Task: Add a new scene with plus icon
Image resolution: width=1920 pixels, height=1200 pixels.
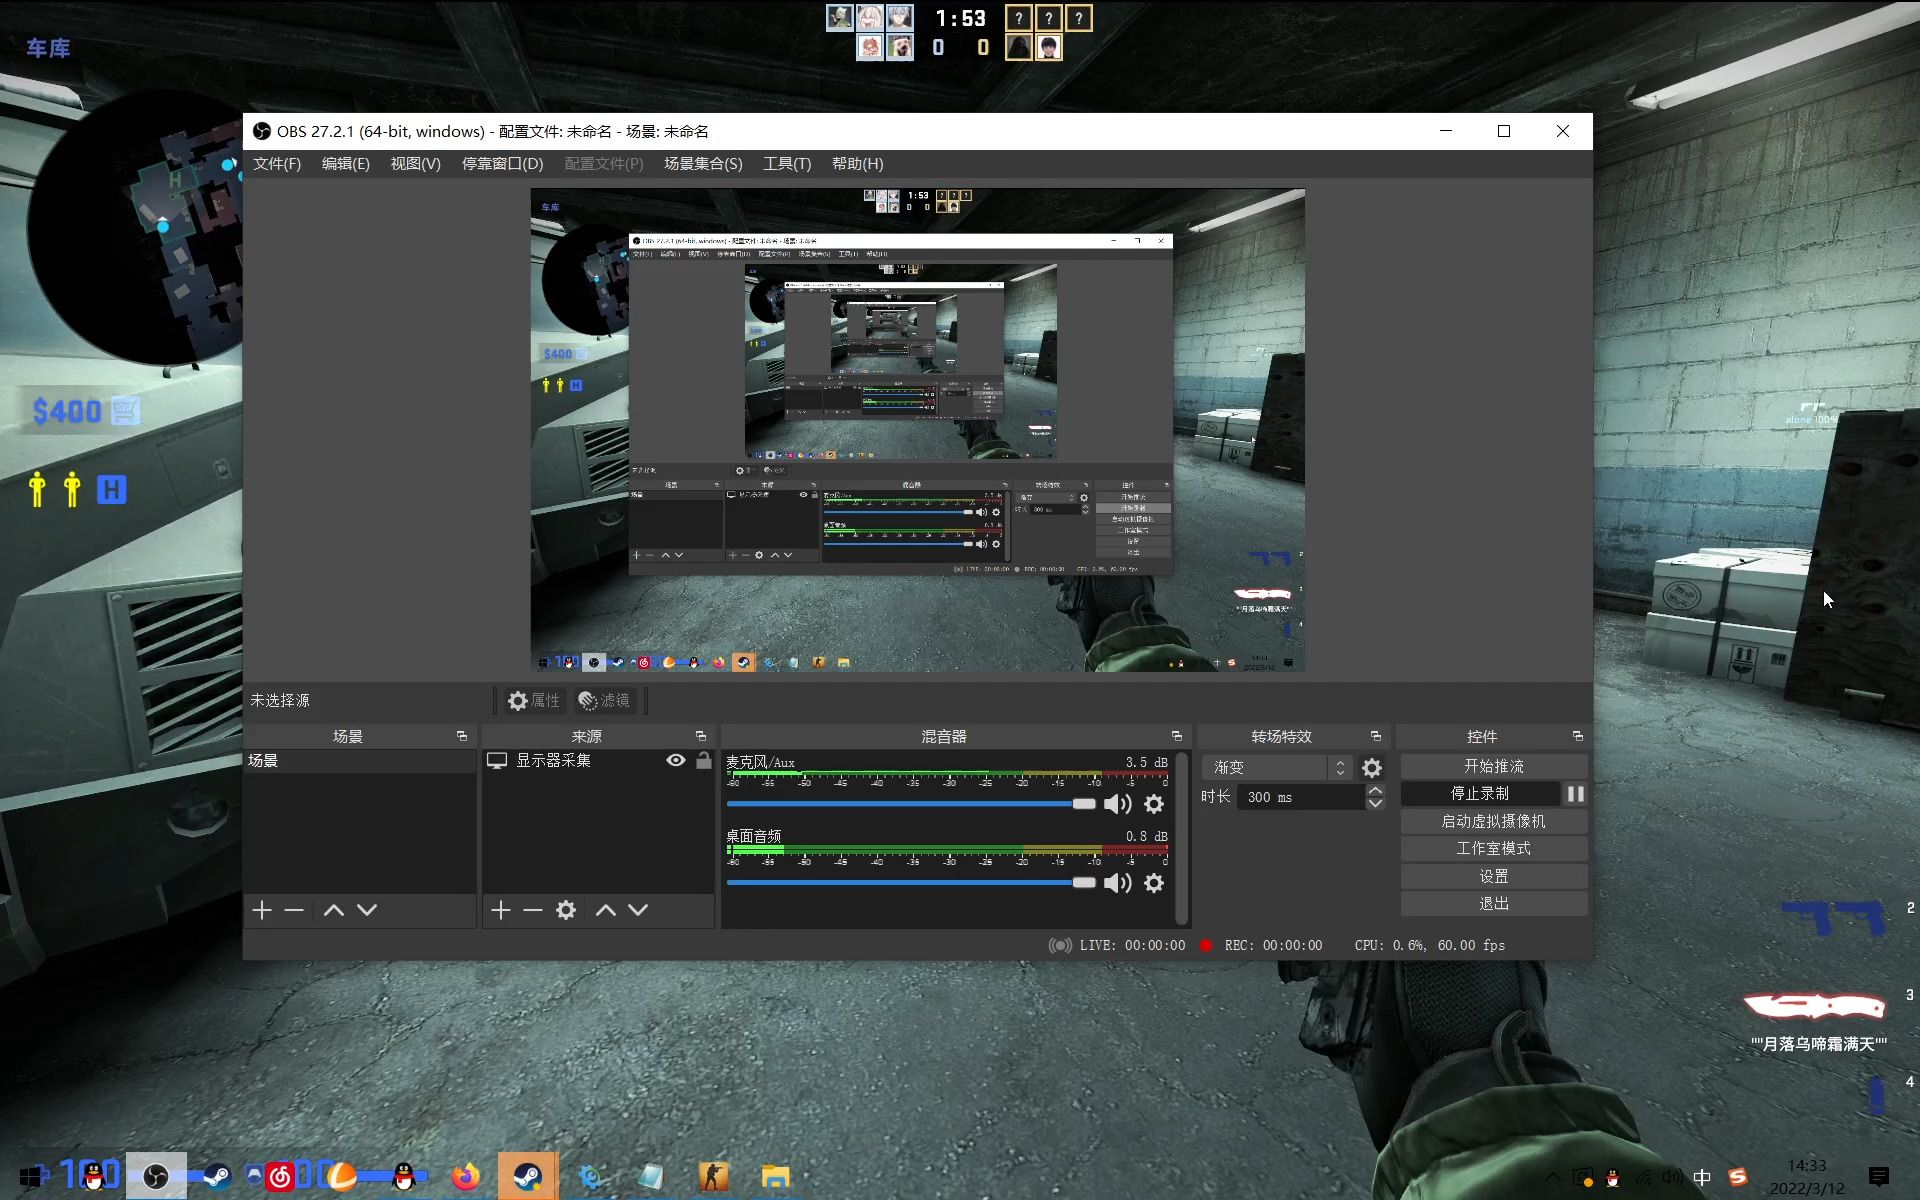Action: (262, 910)
